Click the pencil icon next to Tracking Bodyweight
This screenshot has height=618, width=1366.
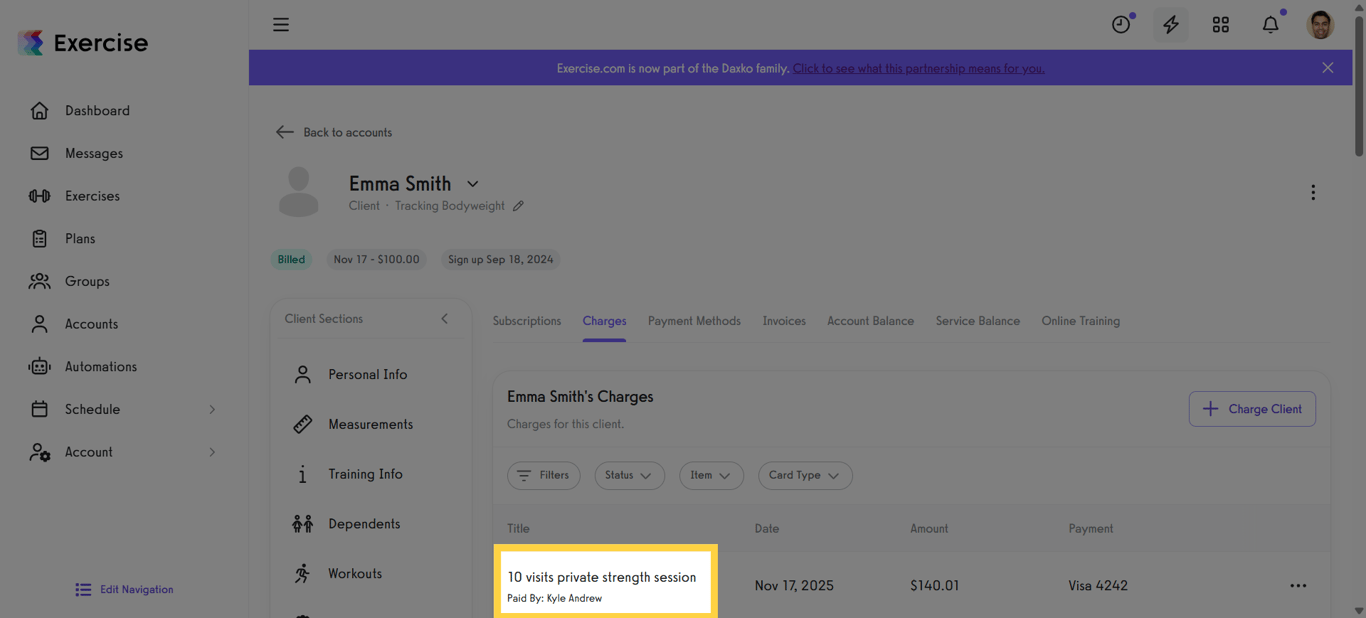(x=519, y=205)
